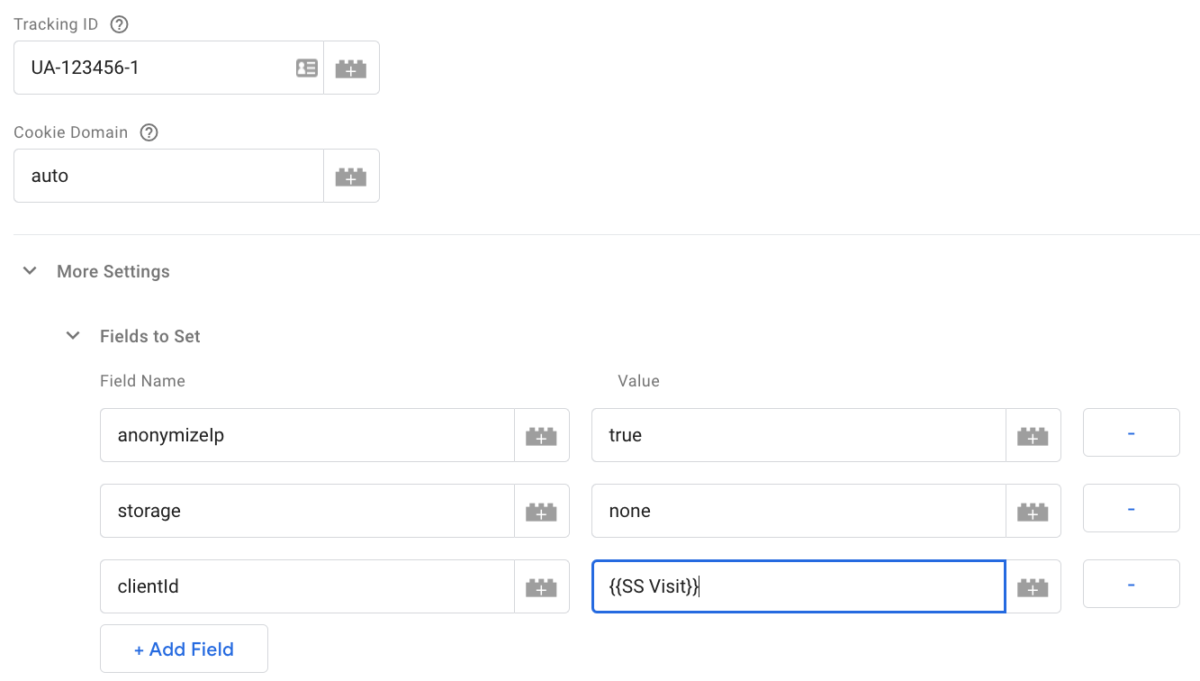Open variable picker for the 'none' value
The image size is (1200, 681).
[1032, 511]
